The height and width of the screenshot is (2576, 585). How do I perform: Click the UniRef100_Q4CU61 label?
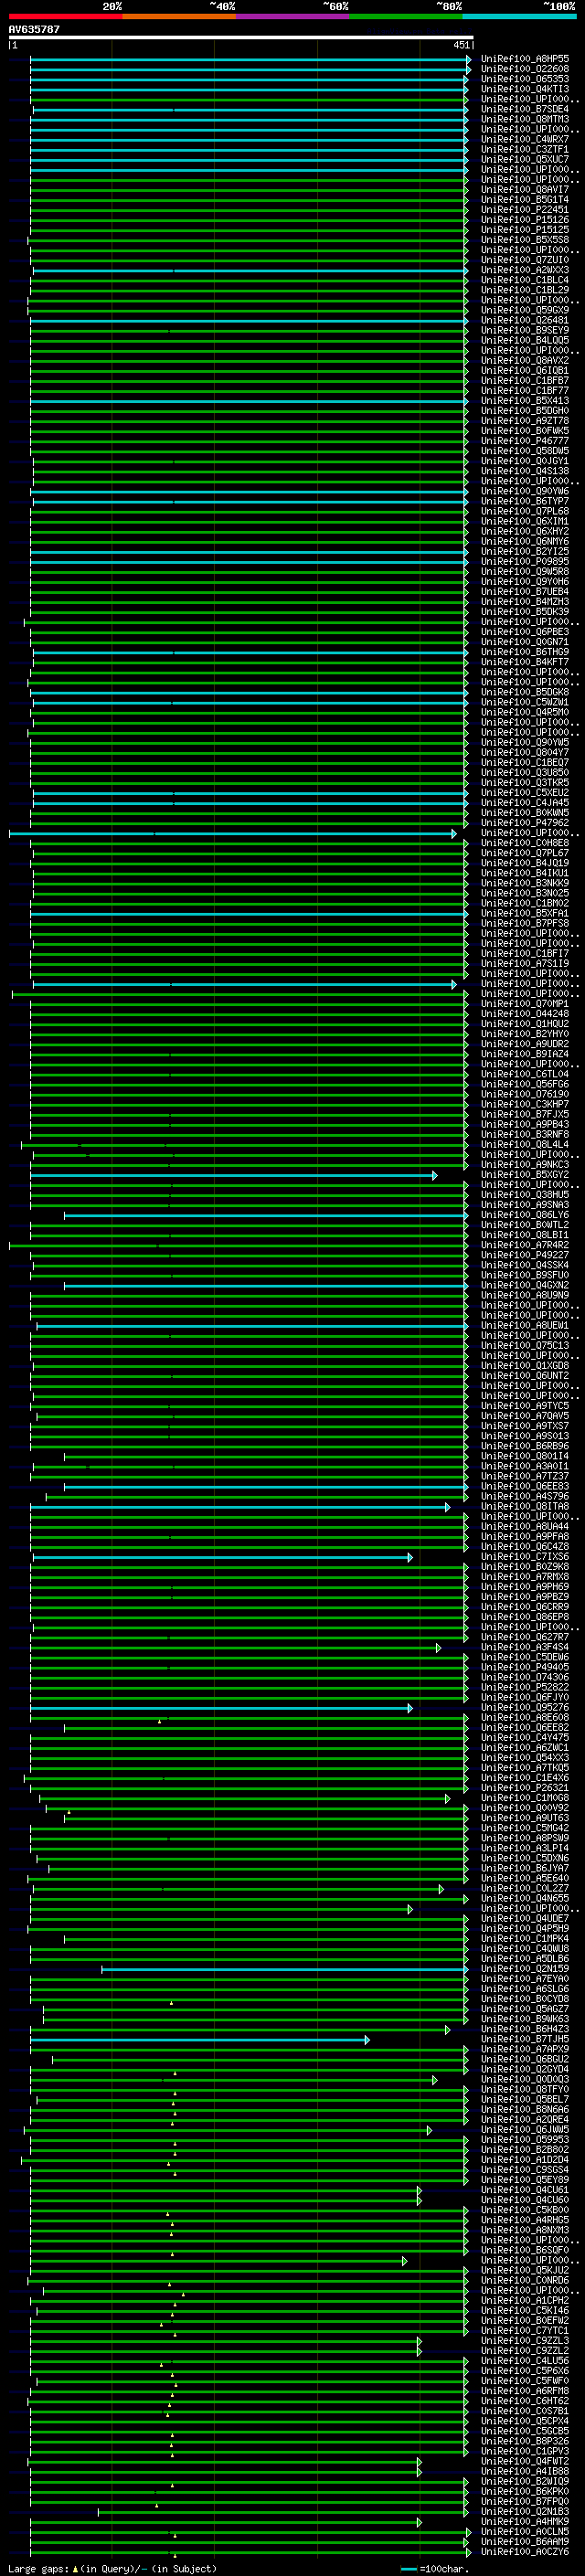[525, 2190]
